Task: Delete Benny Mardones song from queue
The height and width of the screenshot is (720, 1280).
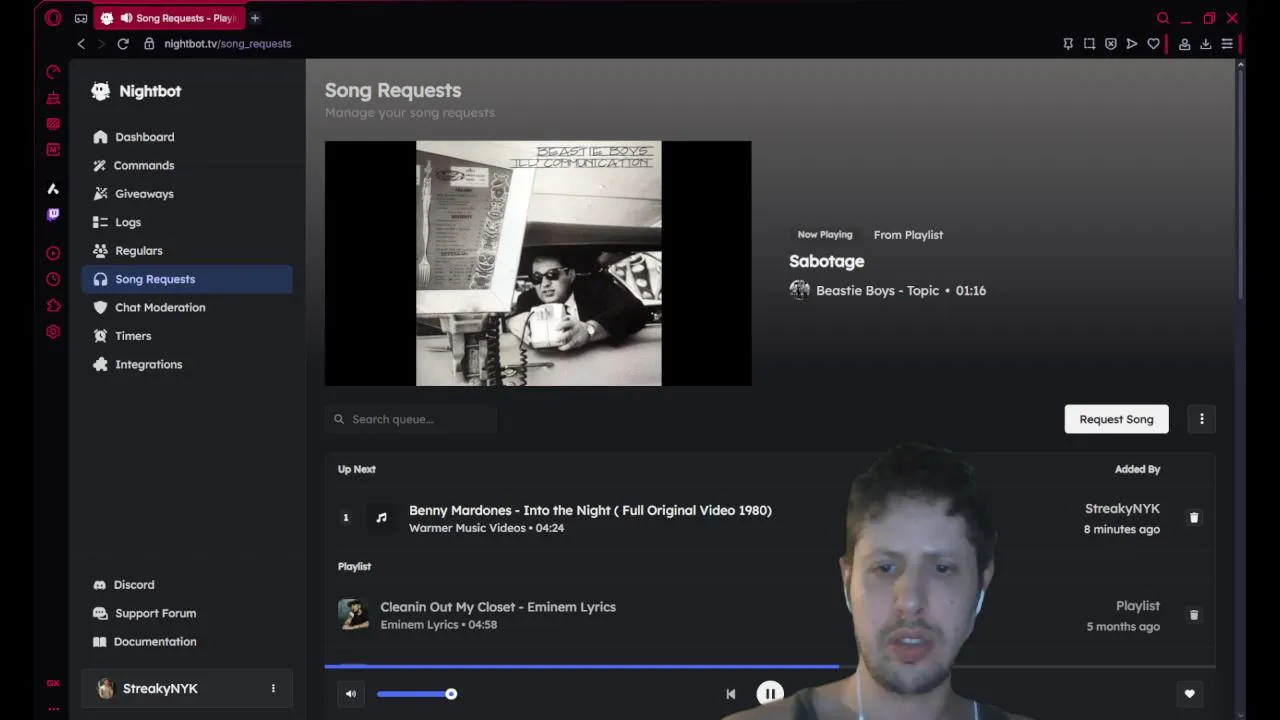Action: coord(1193,518)
